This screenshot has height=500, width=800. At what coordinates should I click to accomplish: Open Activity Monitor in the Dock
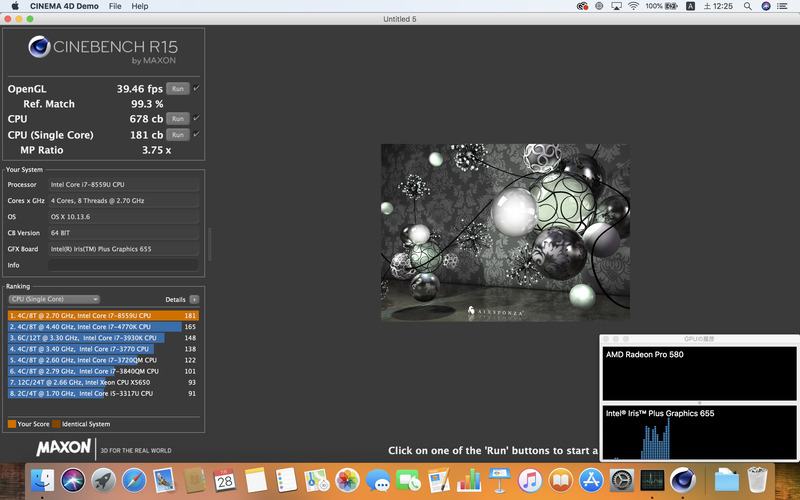point(652,480)
